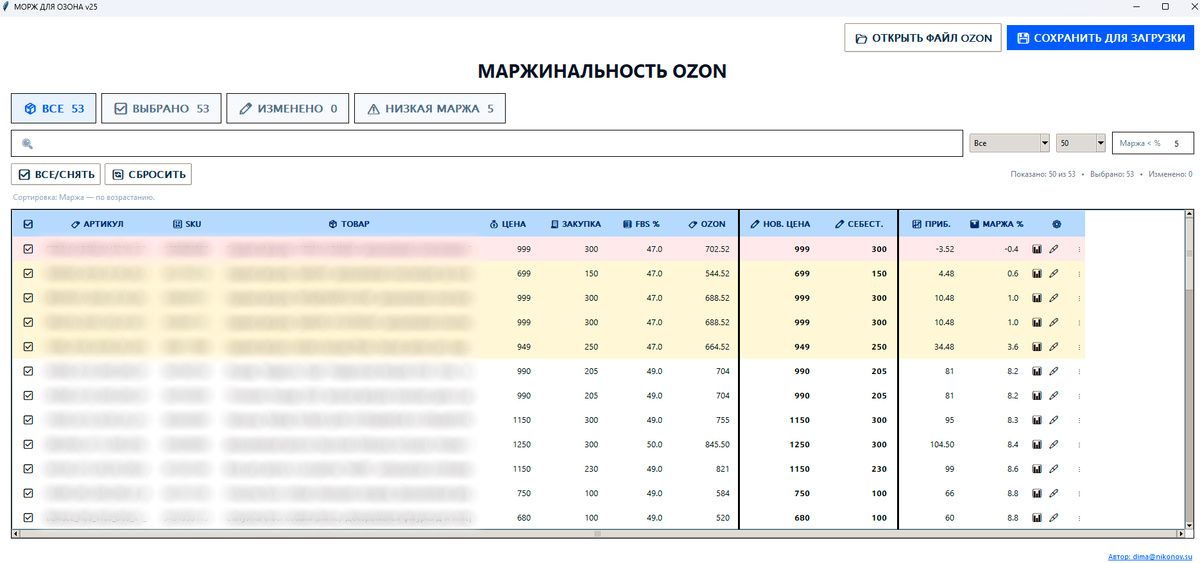Open three-dot menu for 8.6 margin row
The image size is (1200, 563).
[x=1078, y=468]
